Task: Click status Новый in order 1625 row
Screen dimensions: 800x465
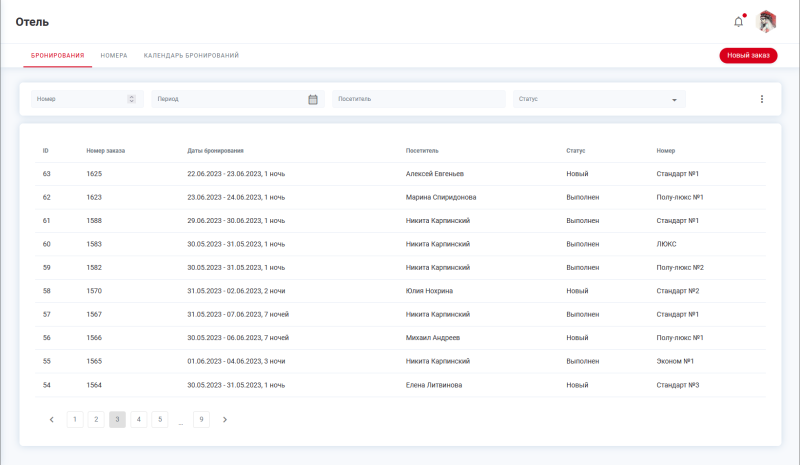Action: coord(577,174)
